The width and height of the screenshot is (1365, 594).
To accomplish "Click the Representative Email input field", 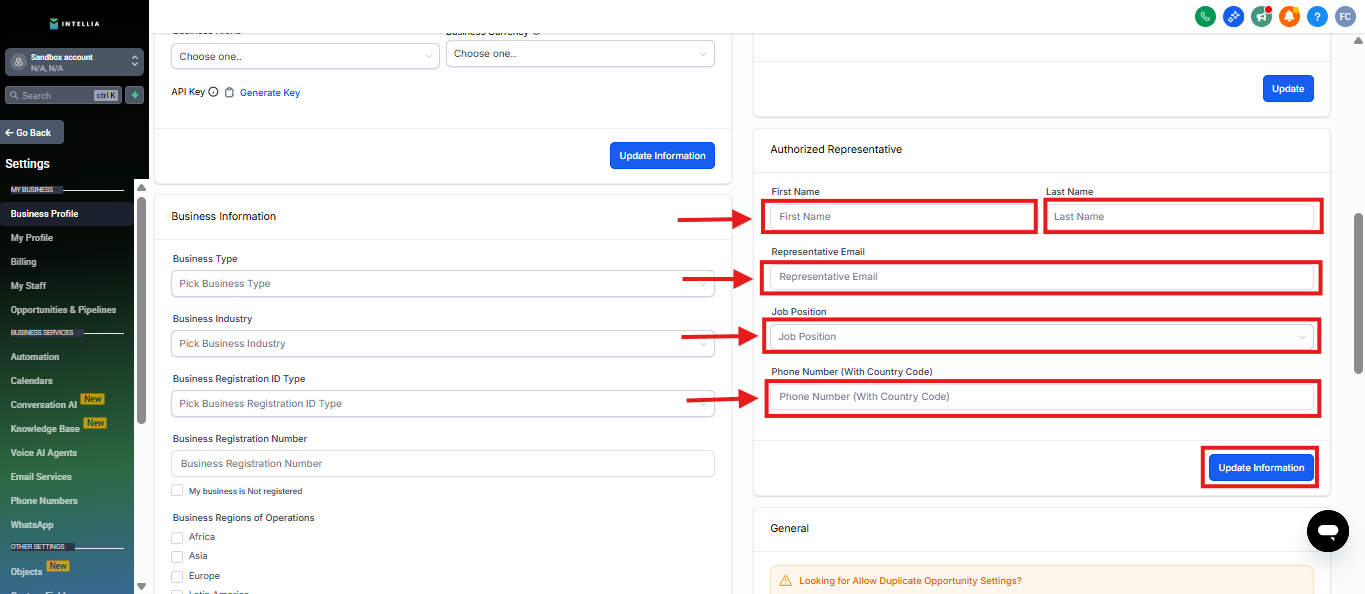I will (x=1041, y=277).
